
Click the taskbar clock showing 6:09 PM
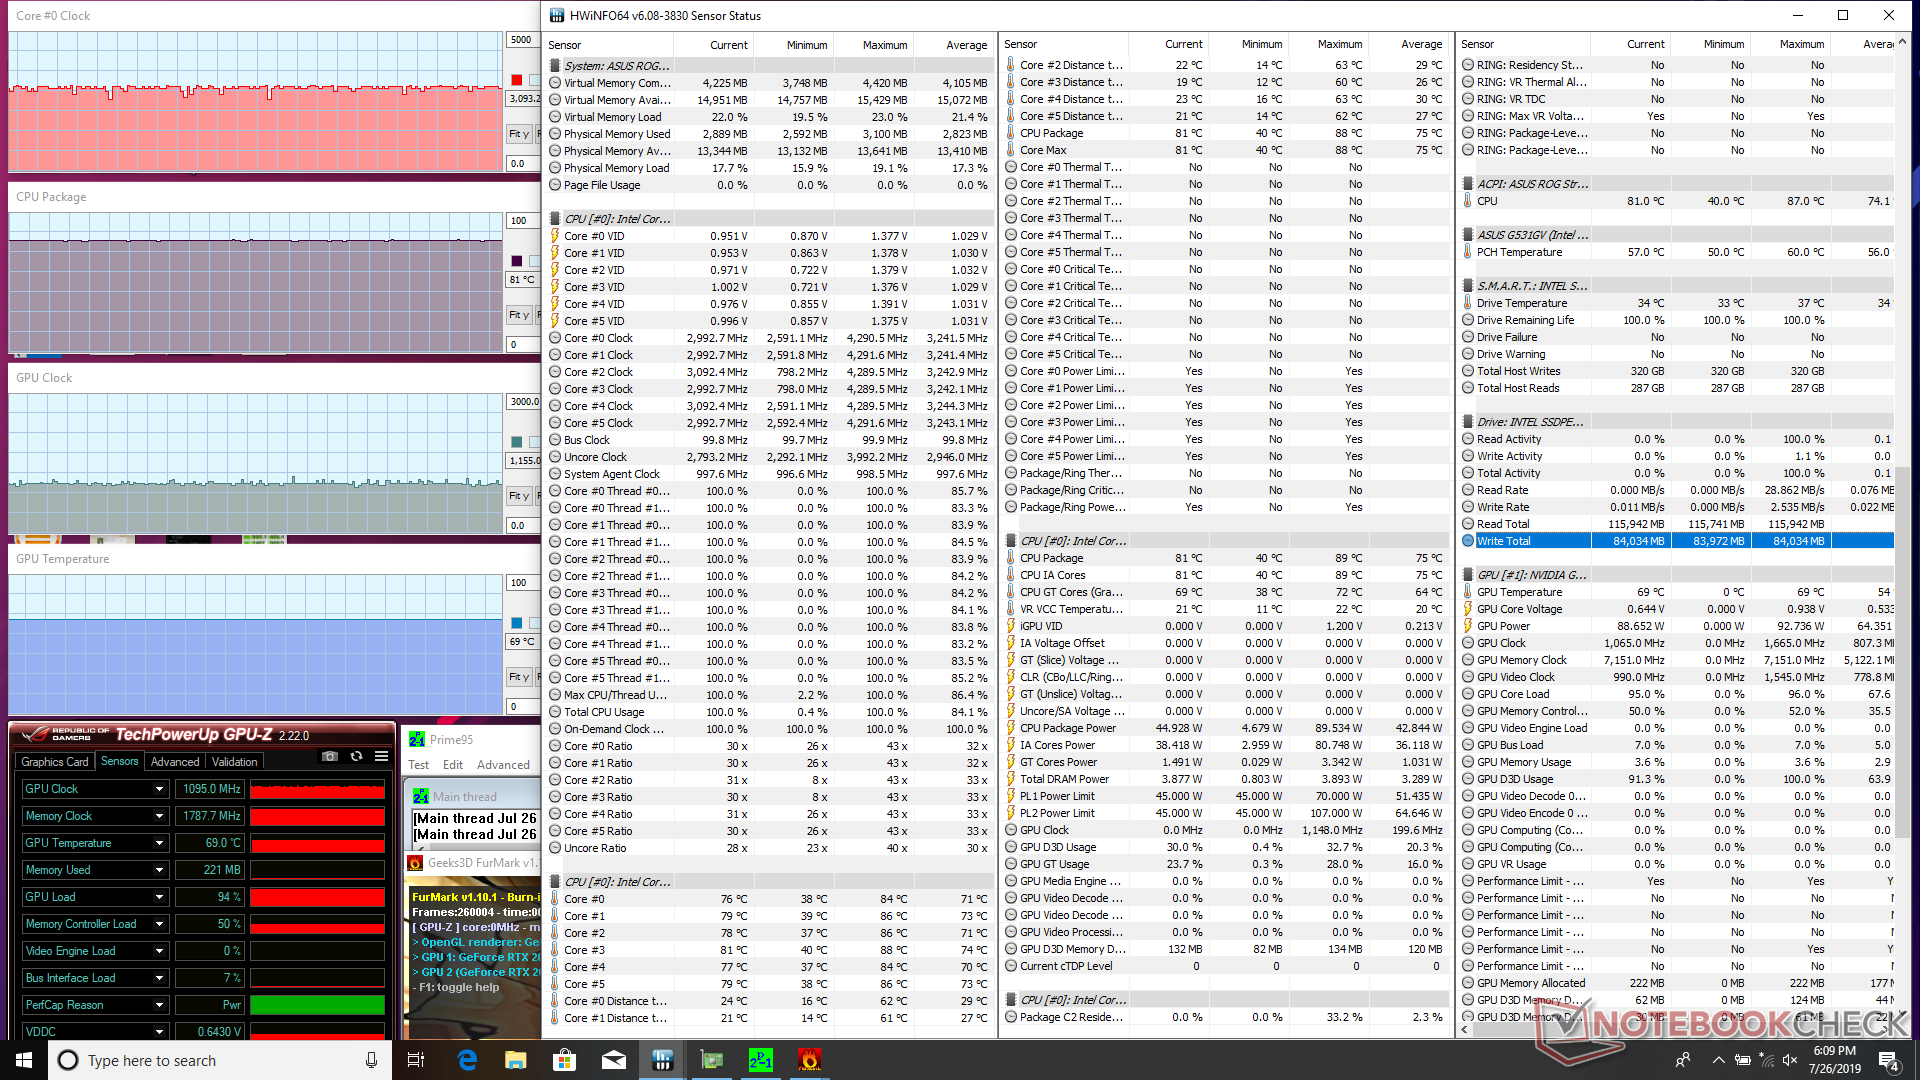[1834, 1060]
